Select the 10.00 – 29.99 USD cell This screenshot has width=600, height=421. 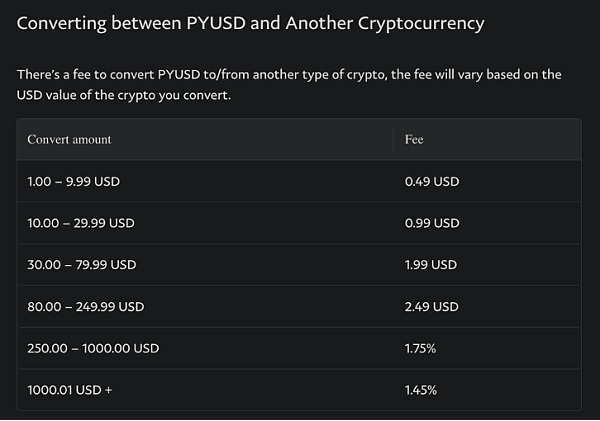point(84,223)
